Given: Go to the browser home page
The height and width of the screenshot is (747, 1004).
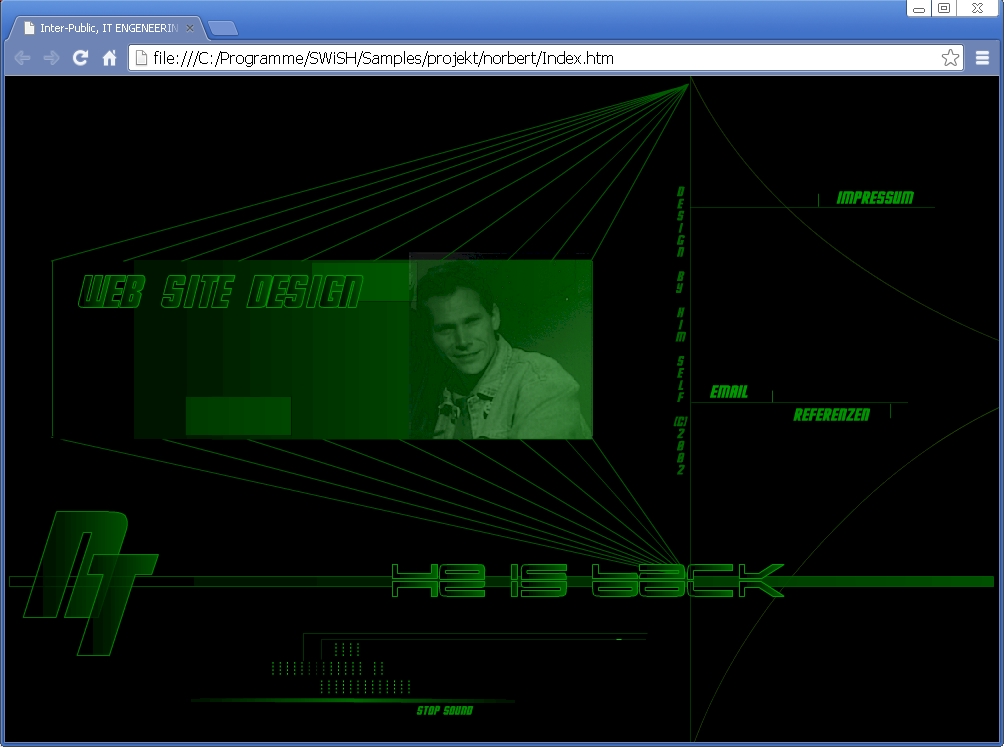Looking at the screenshot, I should 110,58.
